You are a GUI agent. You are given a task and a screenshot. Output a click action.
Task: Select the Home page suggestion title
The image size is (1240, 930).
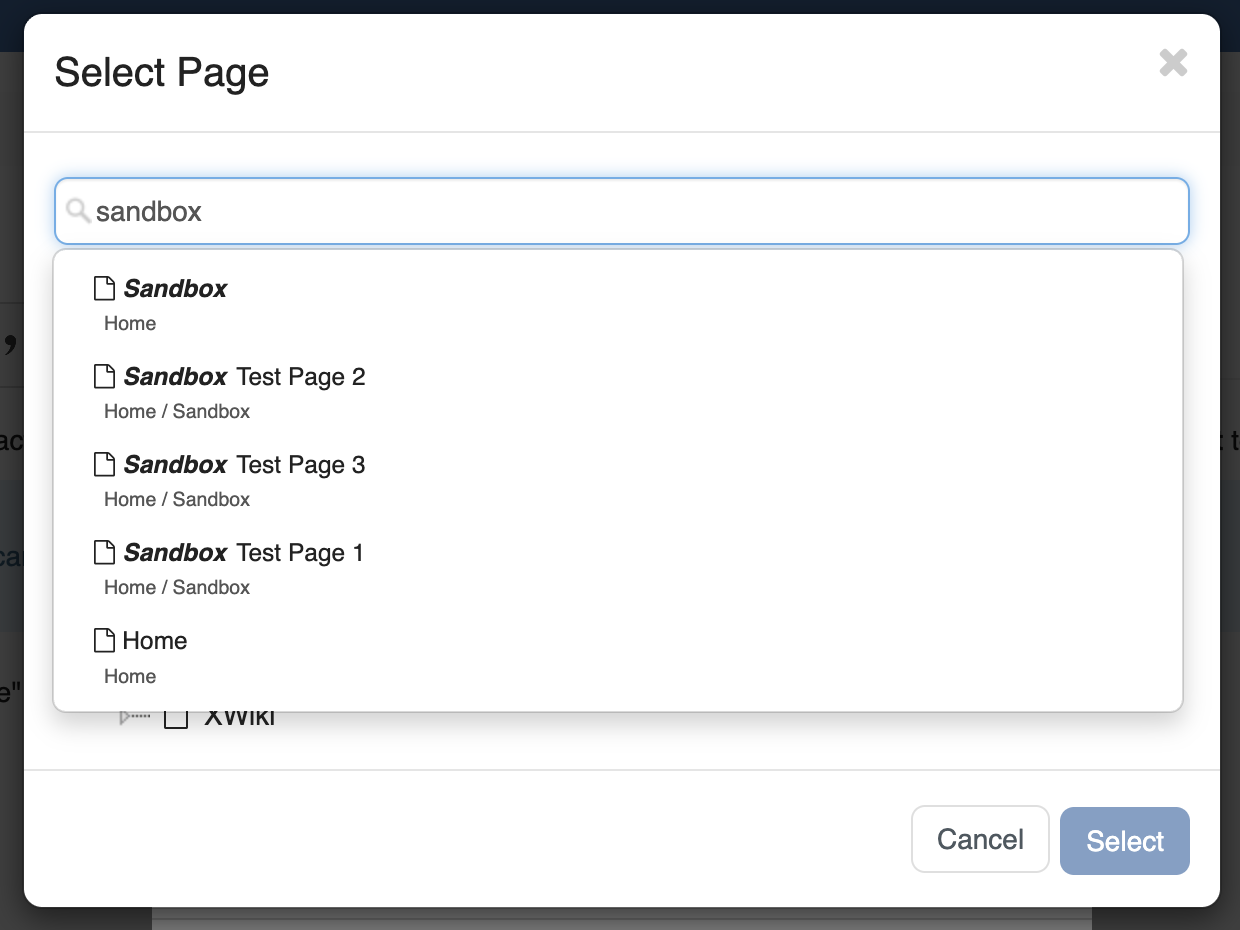(x=155, y=641)
